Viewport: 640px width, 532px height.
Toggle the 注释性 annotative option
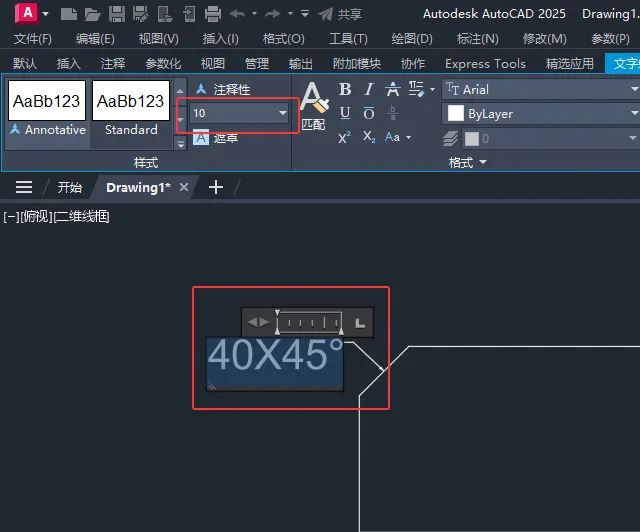pos(223,89)
